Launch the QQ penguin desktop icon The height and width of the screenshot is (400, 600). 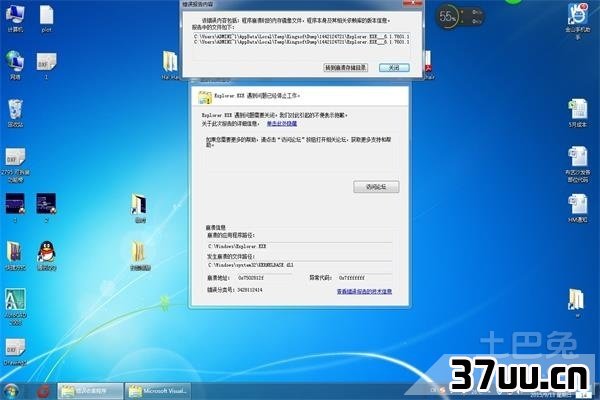click(46, 256)
